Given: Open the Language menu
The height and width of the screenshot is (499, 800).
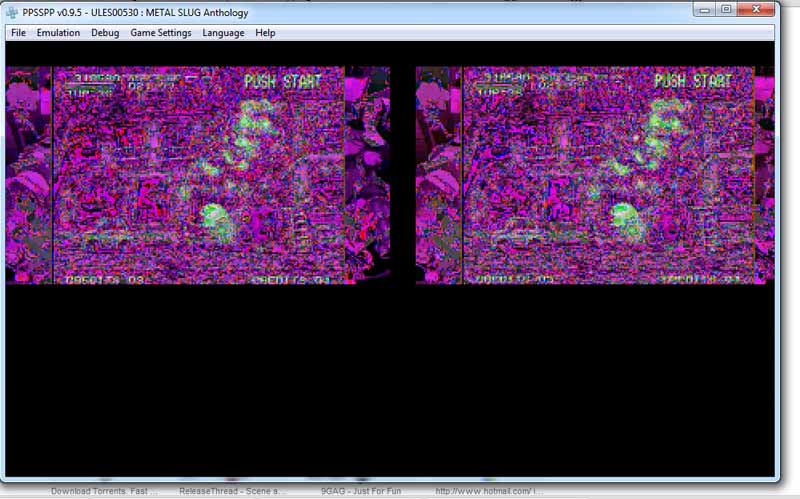Looking at the screenshot, I should [223, 33].
